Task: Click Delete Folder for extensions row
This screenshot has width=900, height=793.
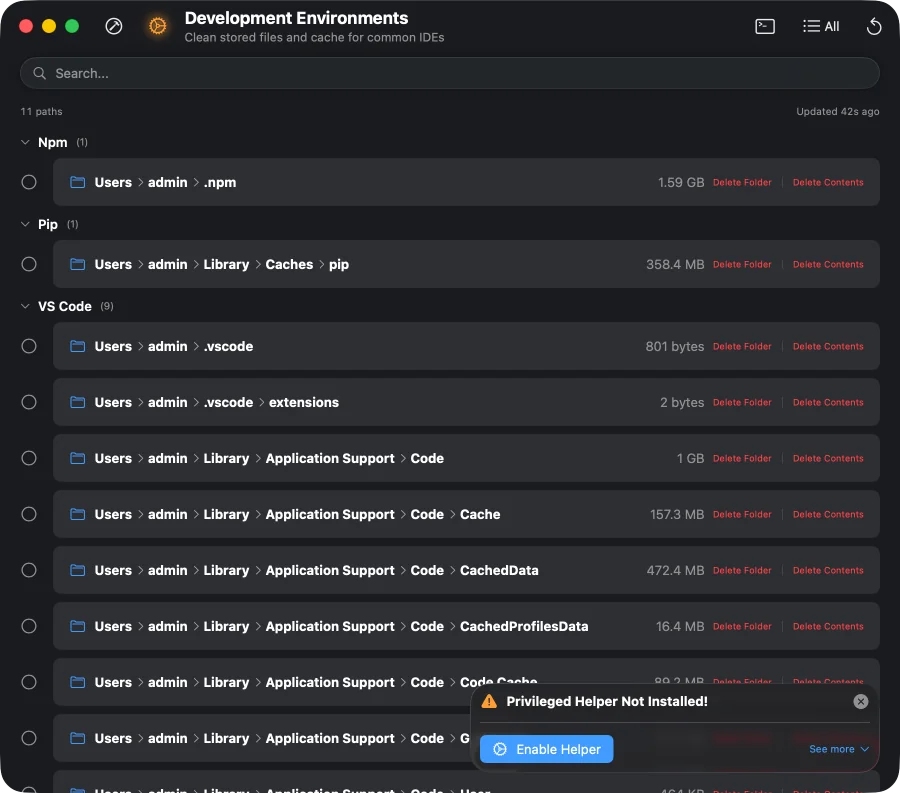Action: coord(742,402)
